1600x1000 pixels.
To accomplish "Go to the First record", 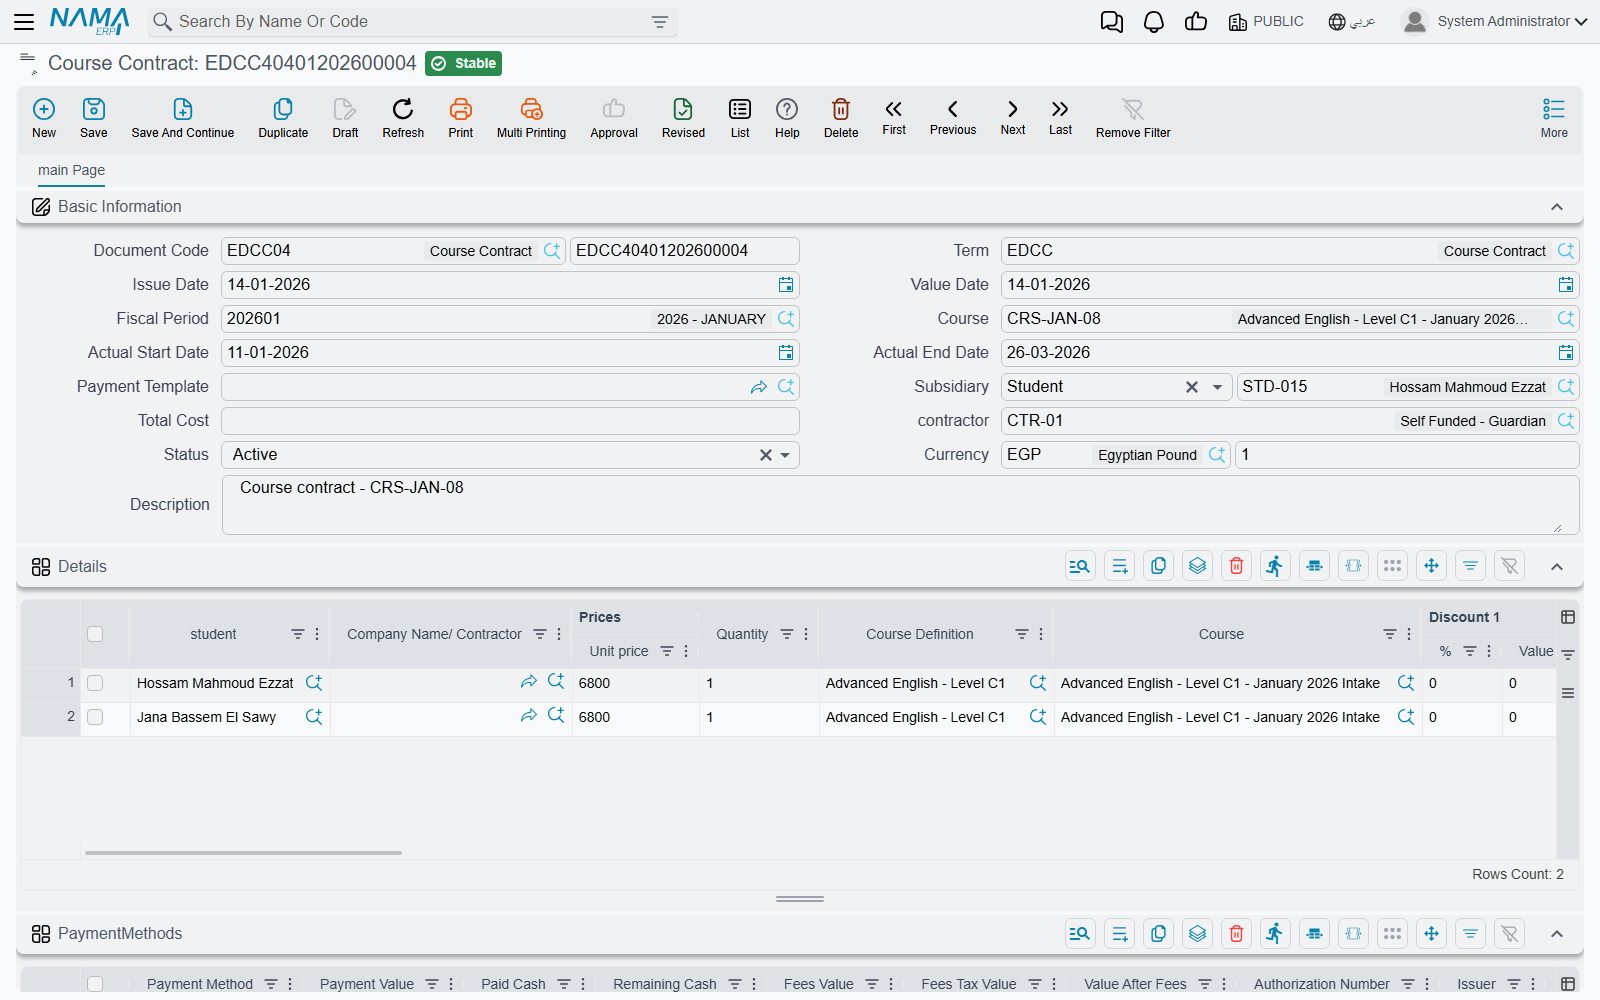I will (x=894, y=117).
